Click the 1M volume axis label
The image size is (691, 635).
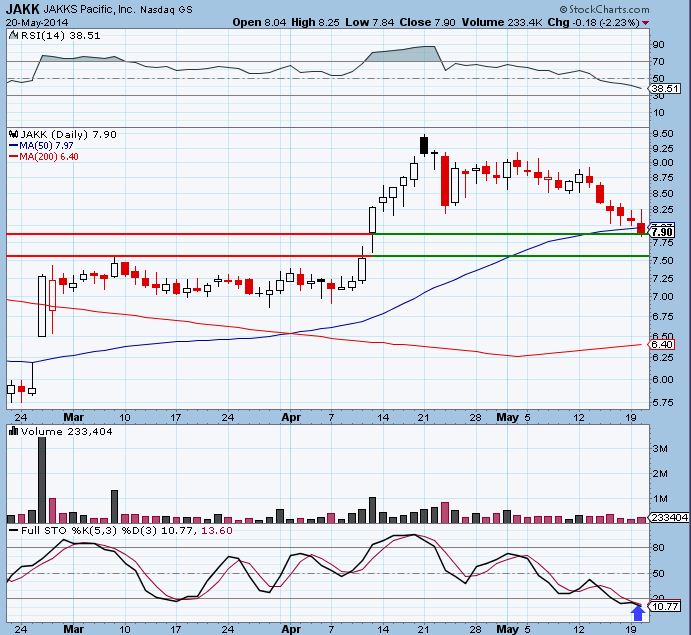[x=660, y=499]
